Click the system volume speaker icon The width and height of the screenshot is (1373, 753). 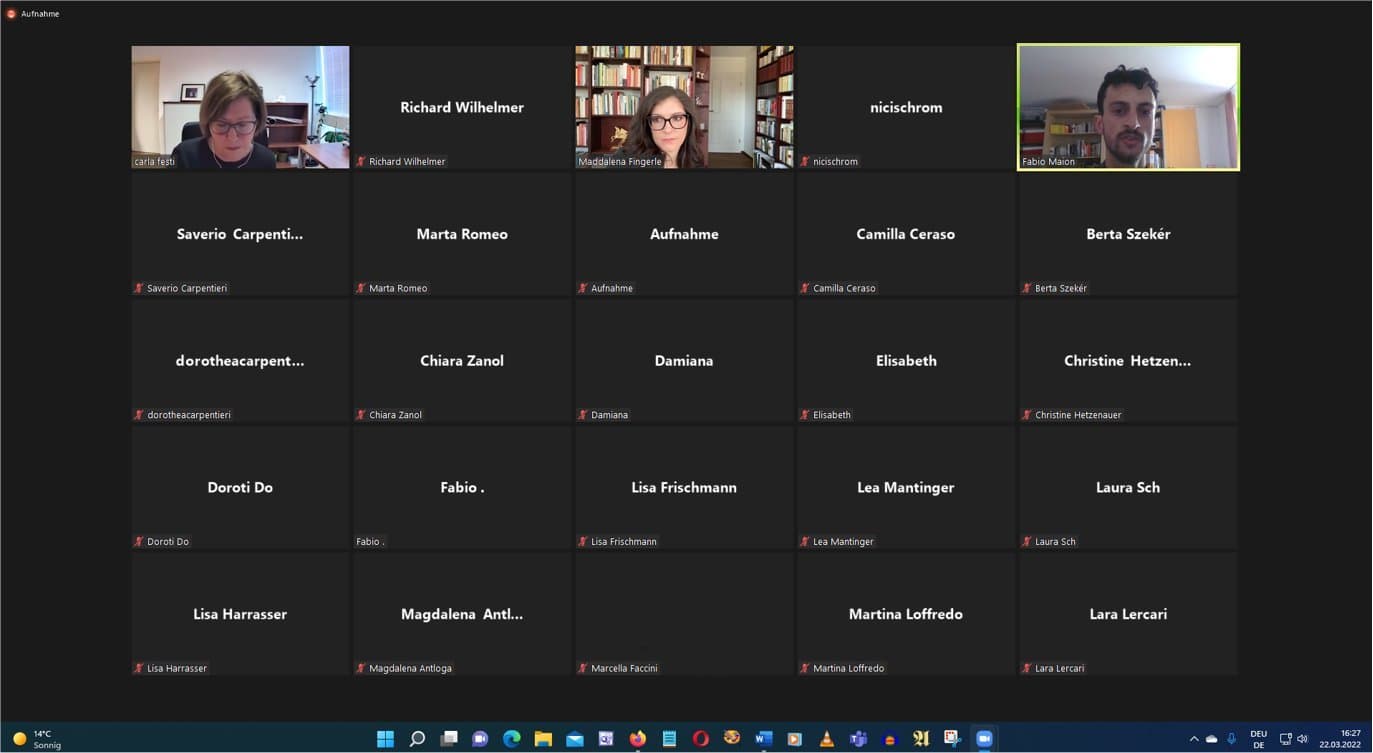pos(1302,739)
